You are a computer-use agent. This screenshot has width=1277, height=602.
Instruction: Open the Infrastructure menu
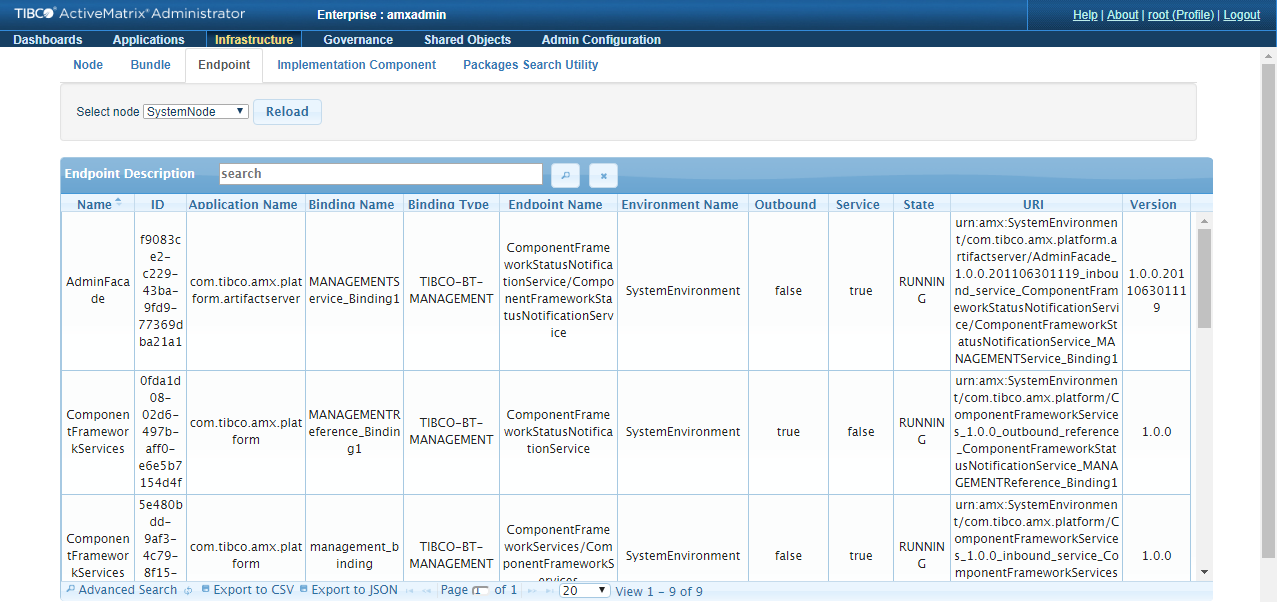click(x=254, y=40)
